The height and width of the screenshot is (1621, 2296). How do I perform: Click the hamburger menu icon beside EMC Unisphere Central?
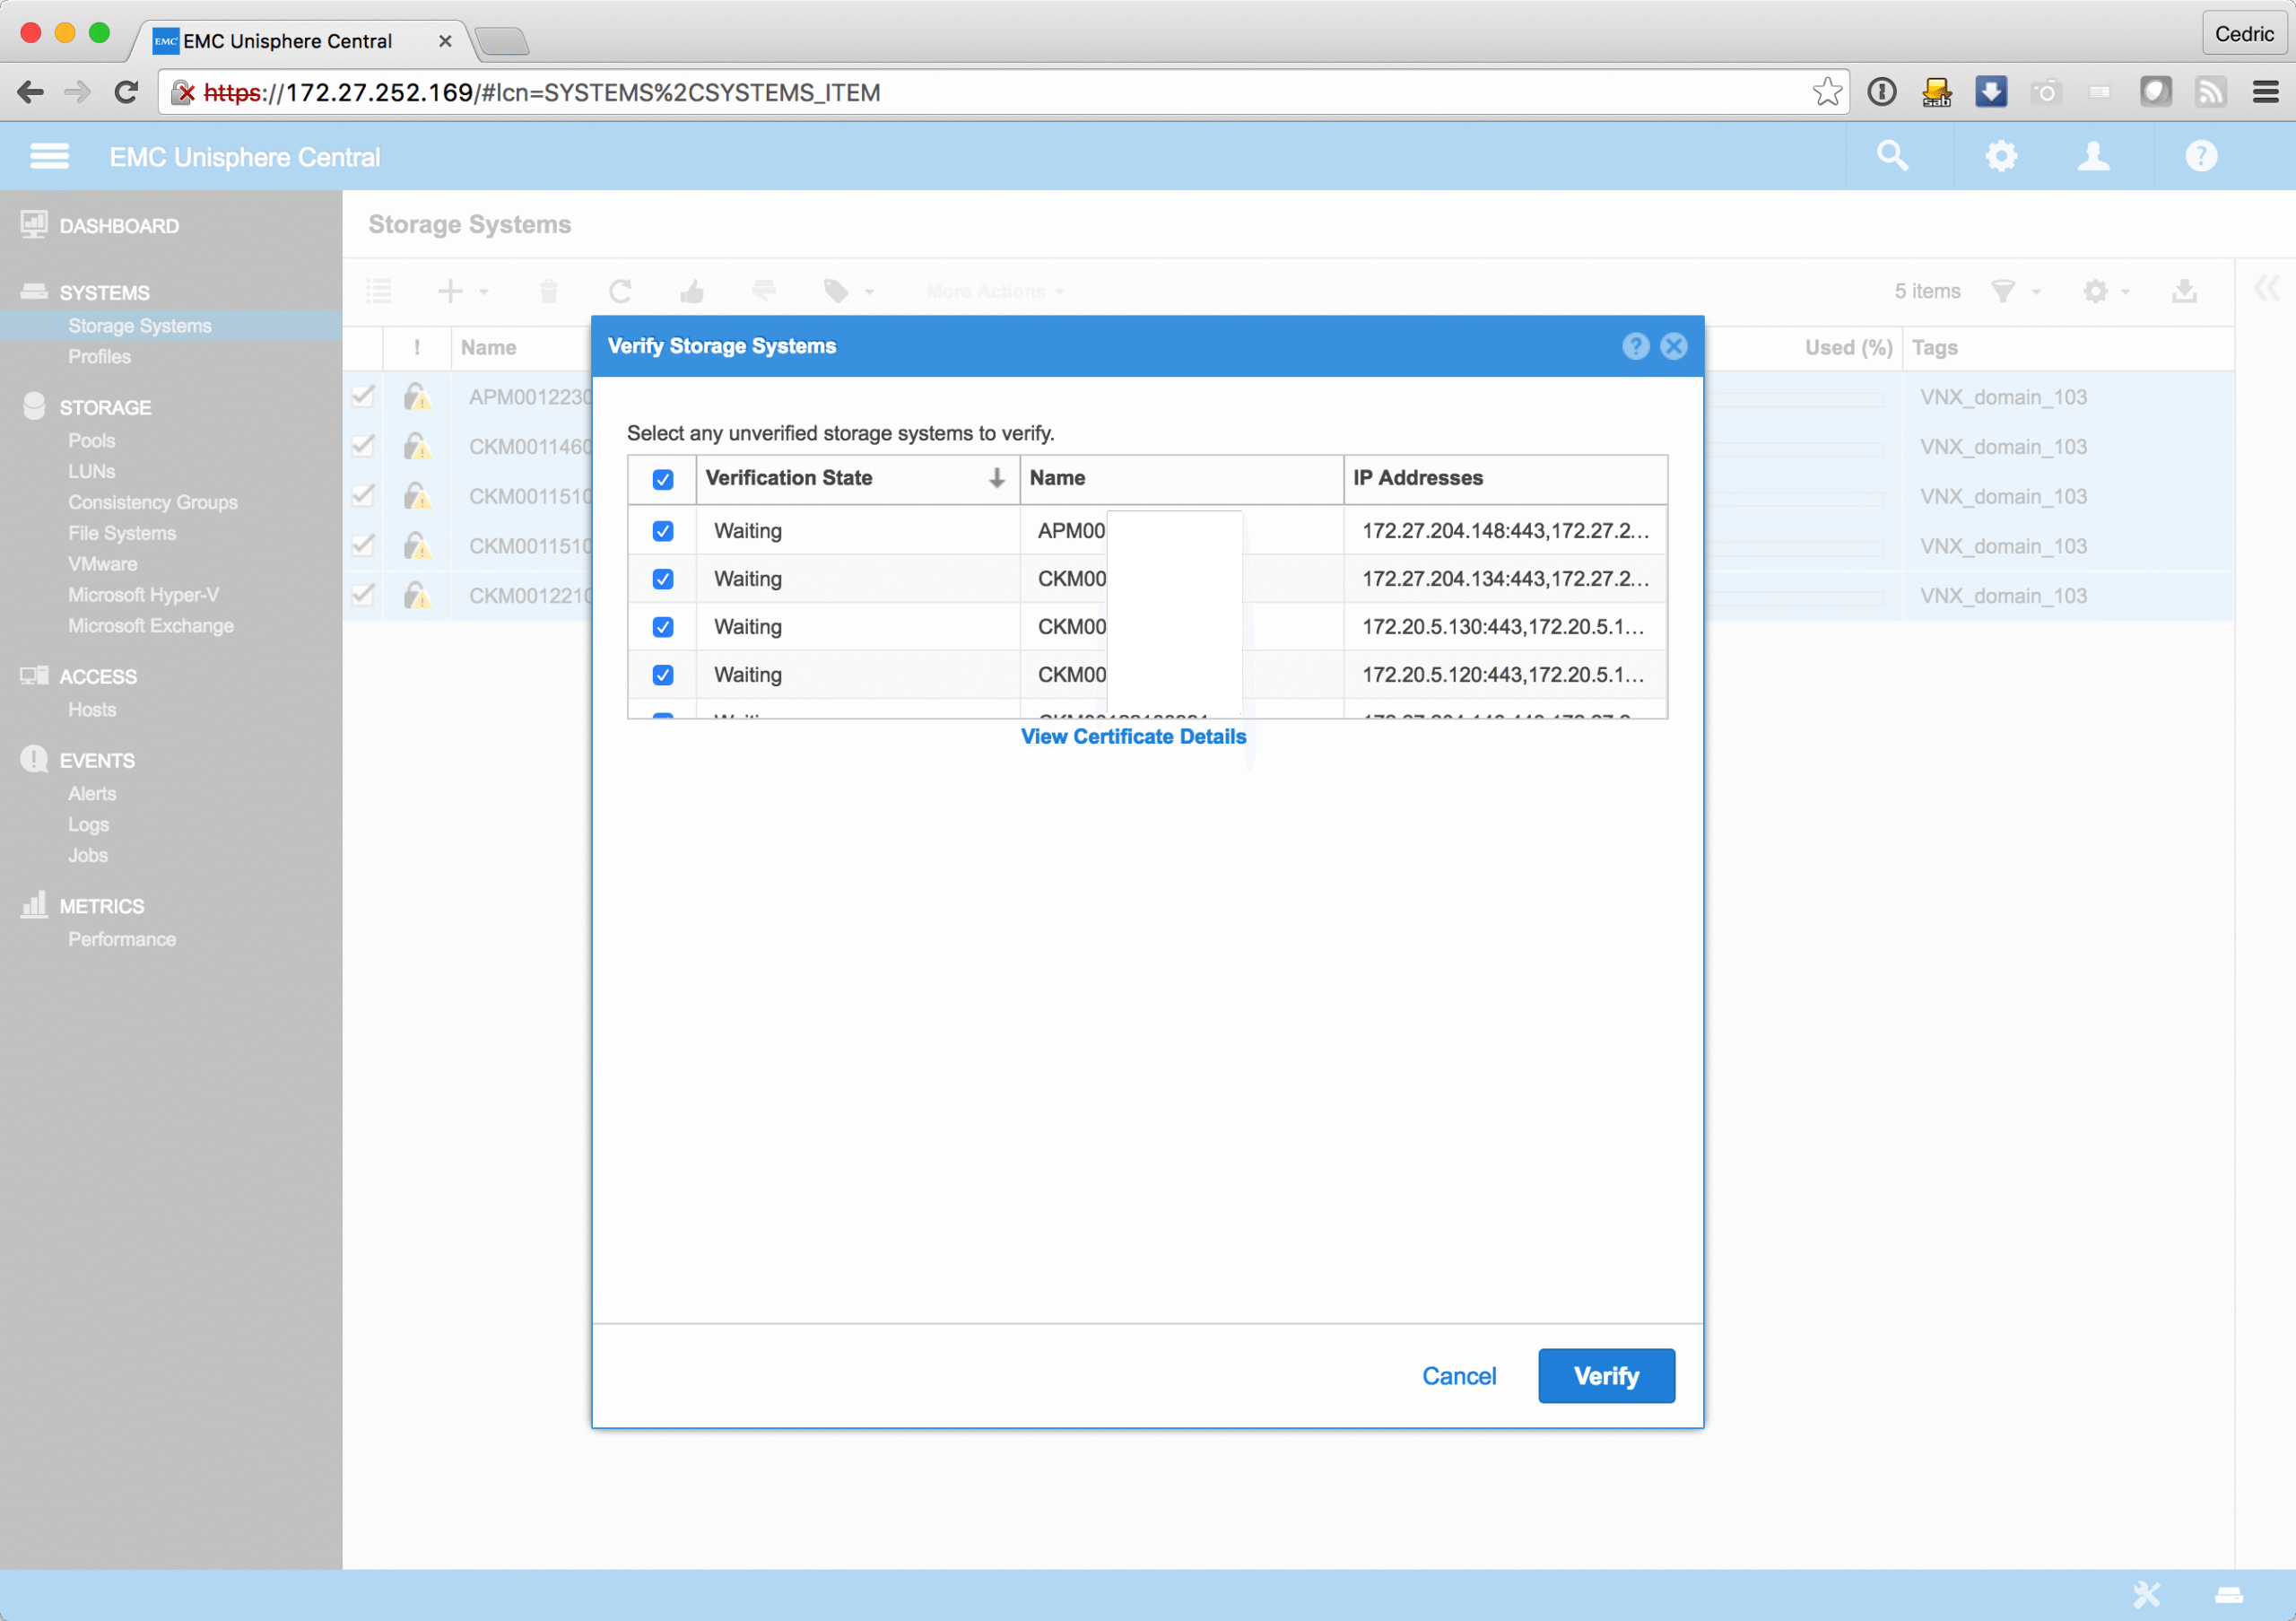(x=49, y=156)
